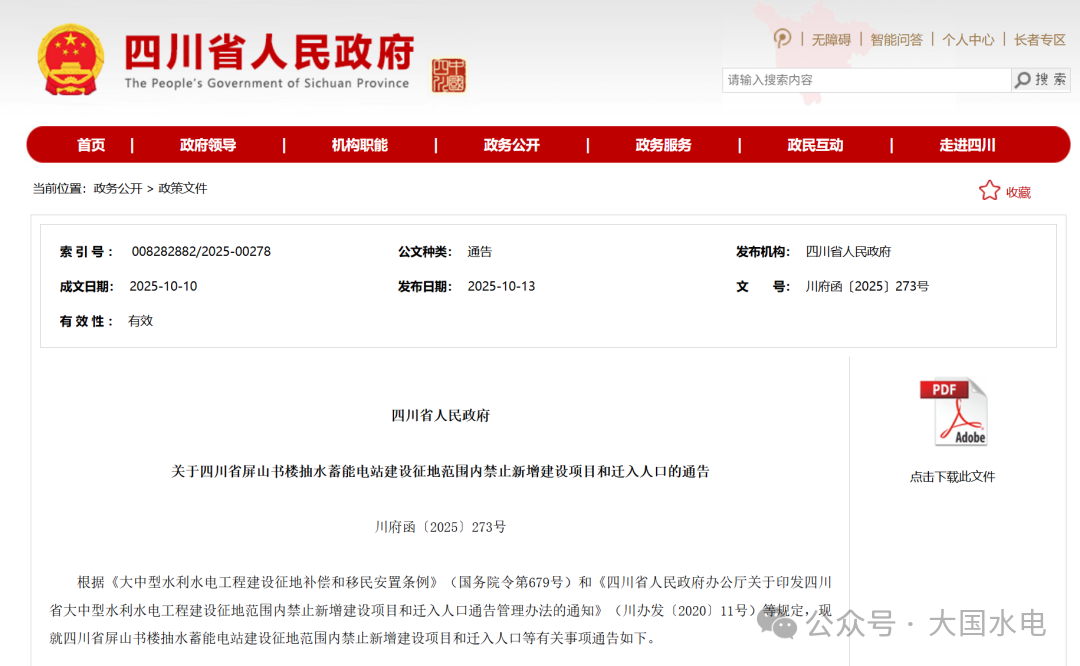Click the red Chinese seal icon
The image size is (1080, 666).
pos(449,75)
